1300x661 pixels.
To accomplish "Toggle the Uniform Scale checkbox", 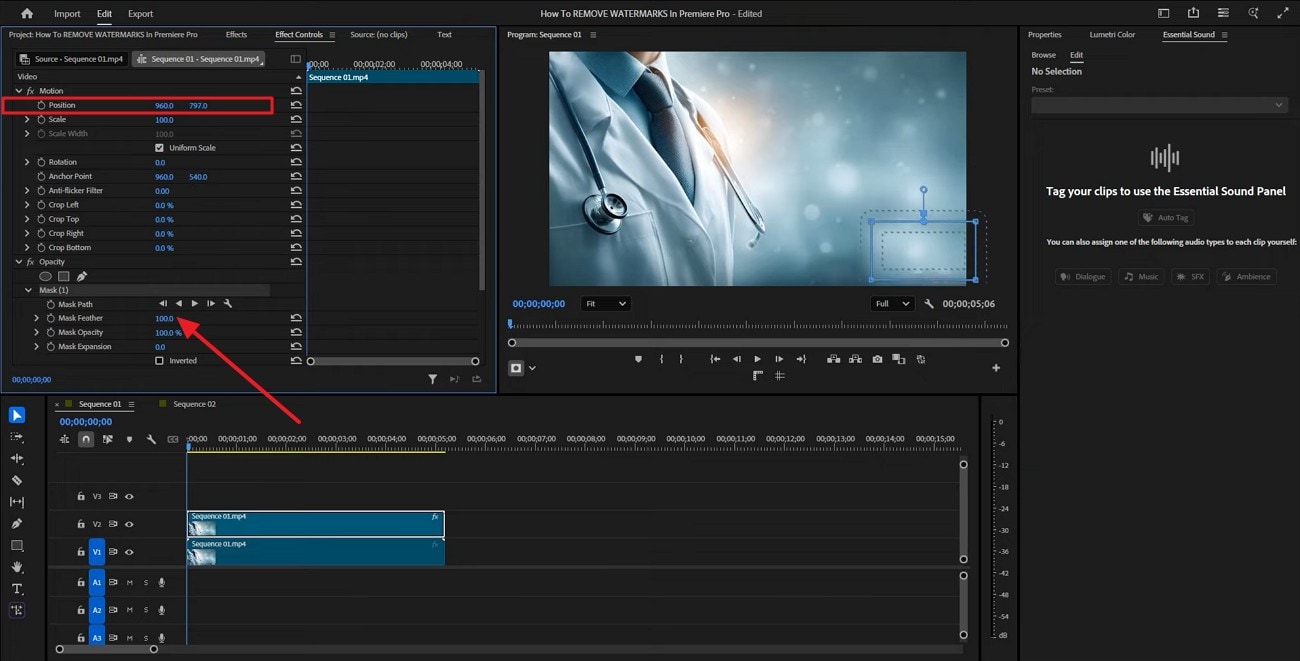I will 159,148.
